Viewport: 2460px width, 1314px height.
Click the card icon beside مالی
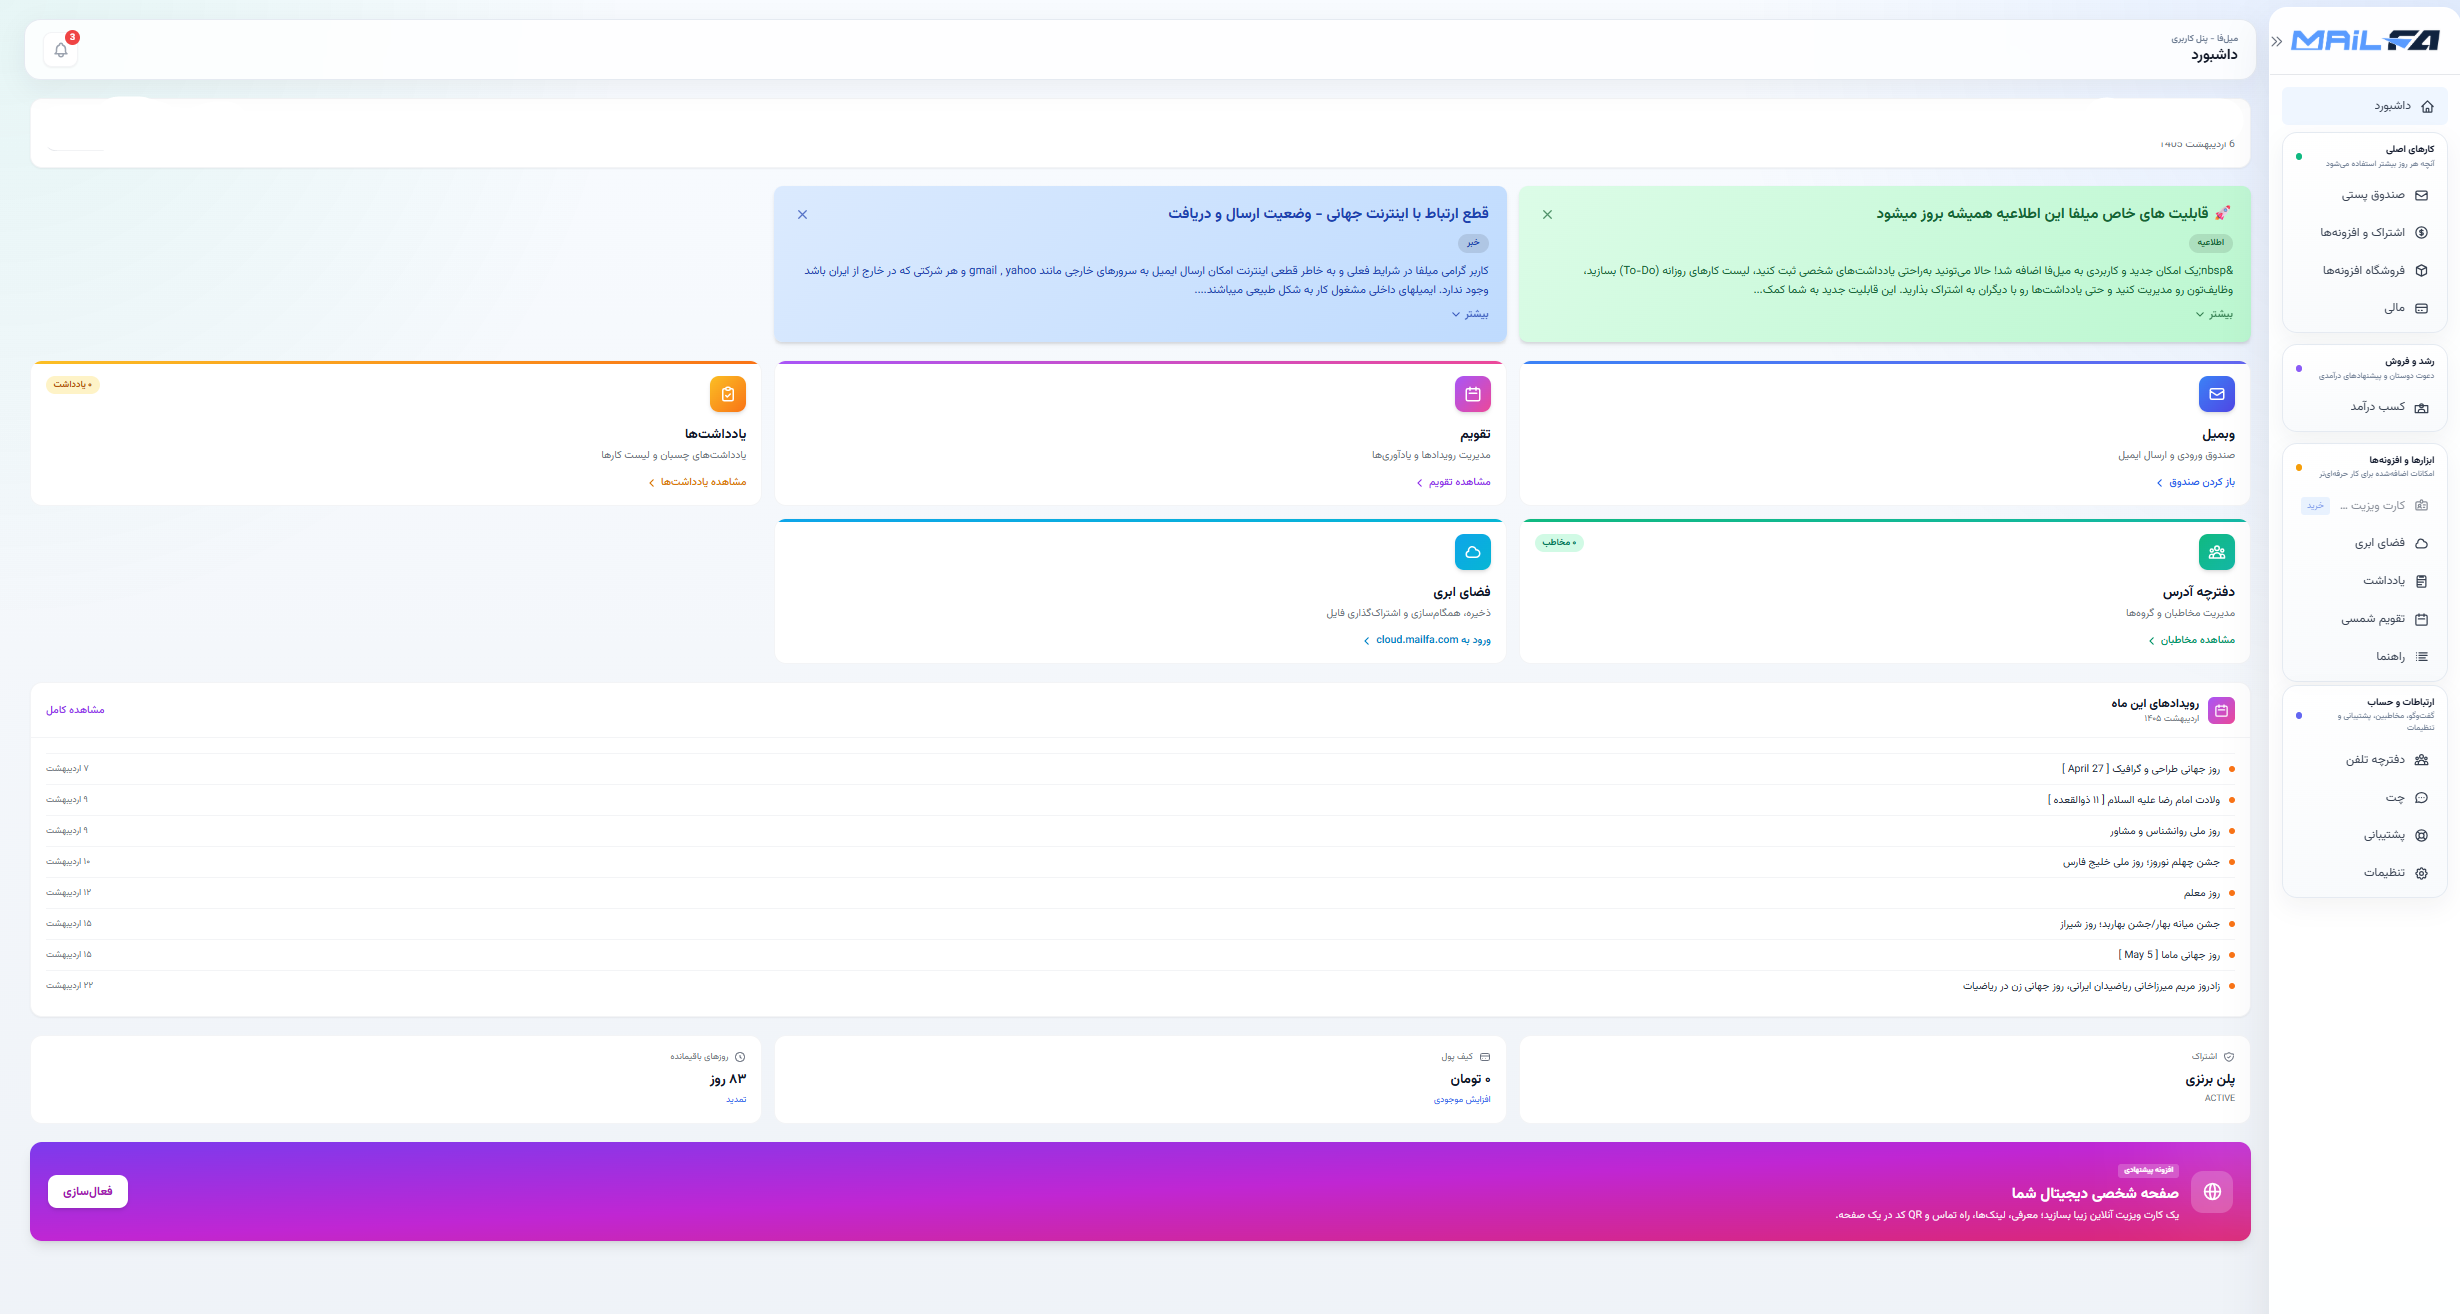[x=2421, y=309]
